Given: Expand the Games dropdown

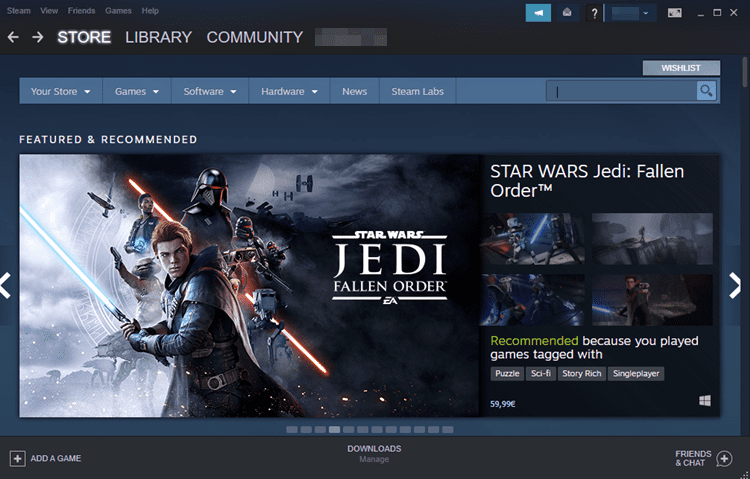Looking at the screenshot, I should (137, 91).
